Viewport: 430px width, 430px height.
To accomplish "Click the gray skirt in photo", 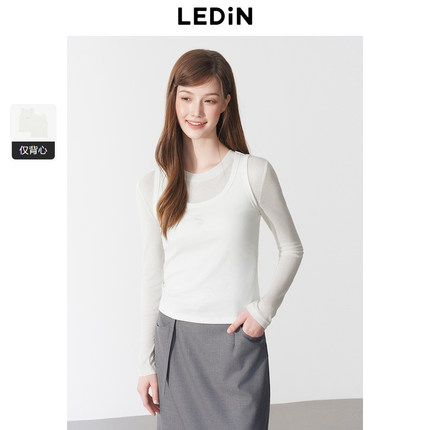I will [212, 372].
